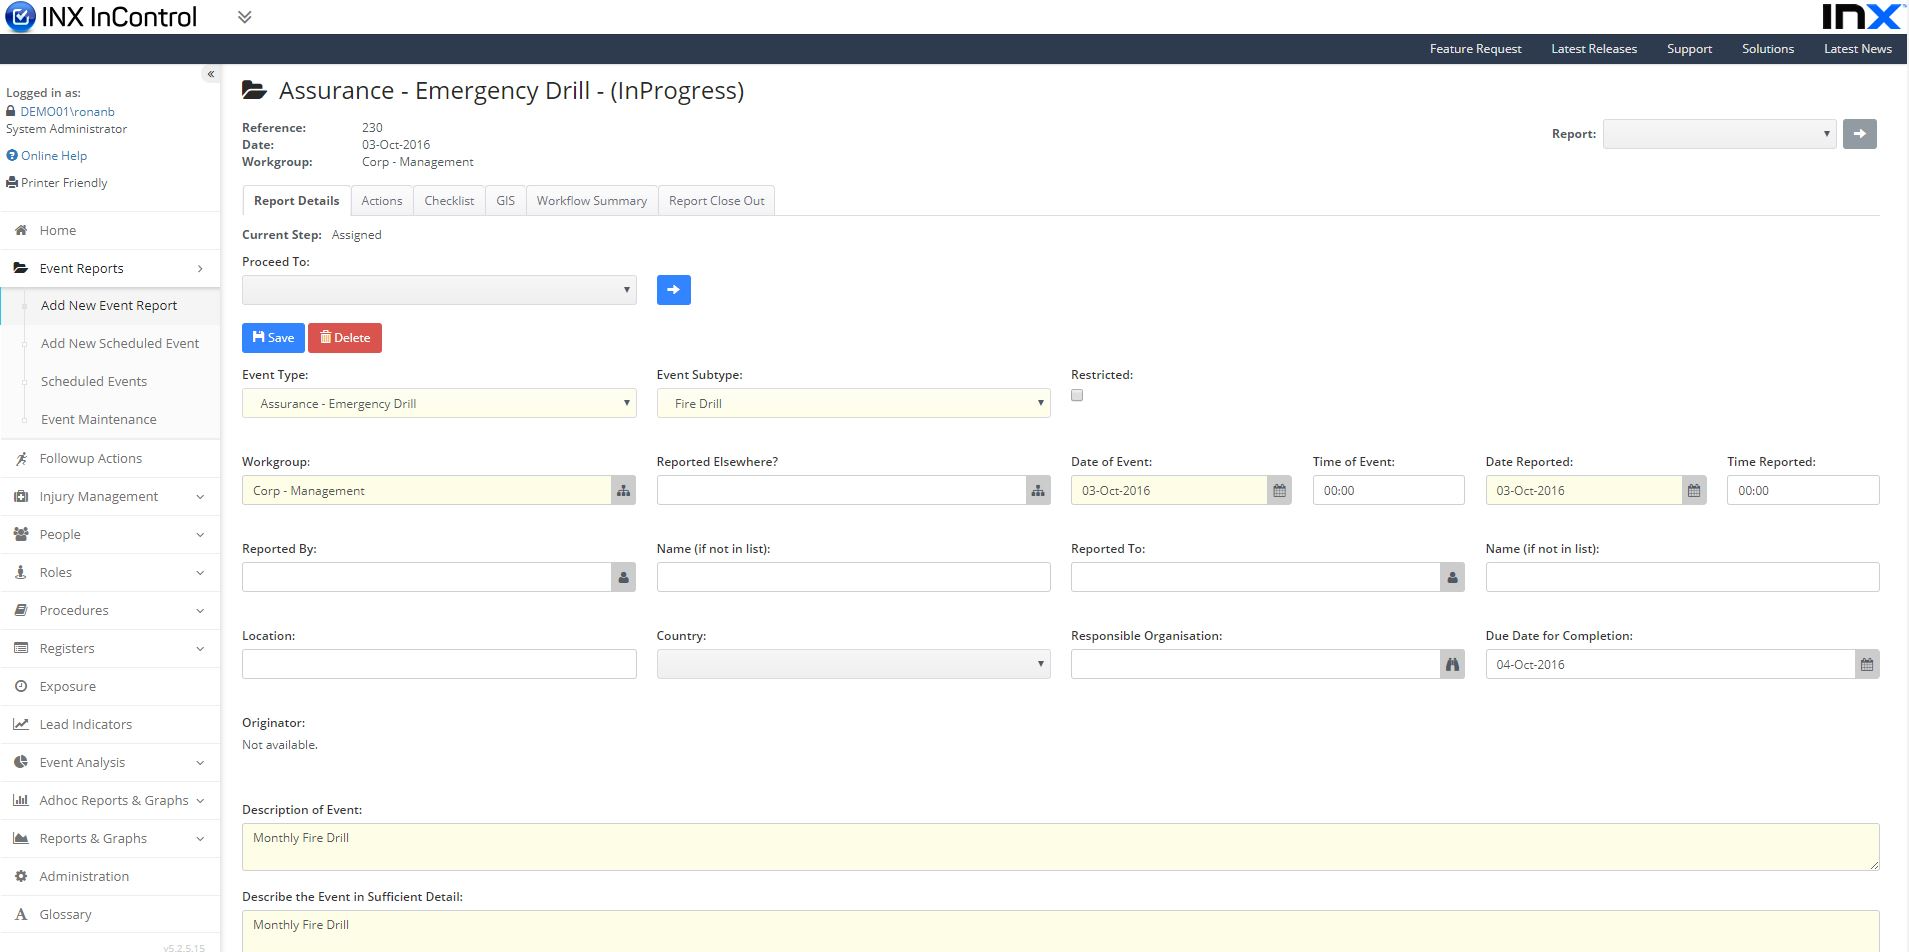Open Workgroup hierarchy picker icon
Image resolution: width=1909 pixels, height=952 pixels.
click(624, 491)
